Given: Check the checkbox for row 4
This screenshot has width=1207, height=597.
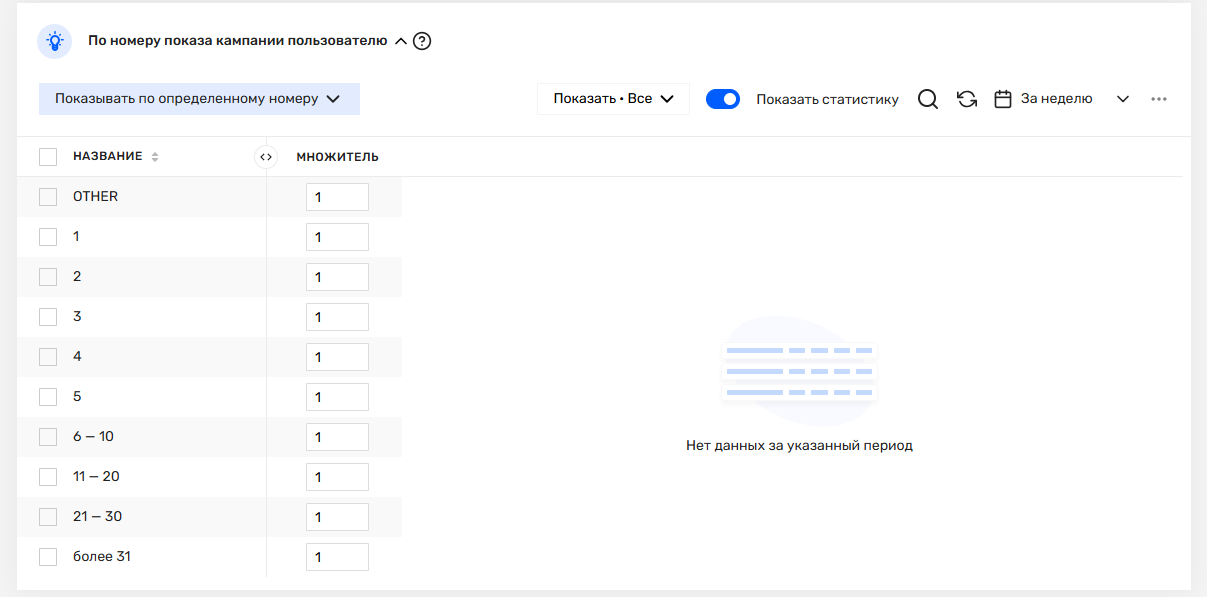Looking at the screenshot, I should [x=48, y=357].
